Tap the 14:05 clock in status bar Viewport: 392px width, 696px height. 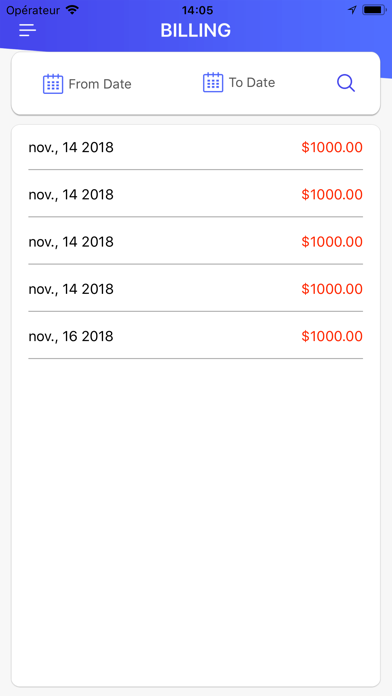click(197, 10)
